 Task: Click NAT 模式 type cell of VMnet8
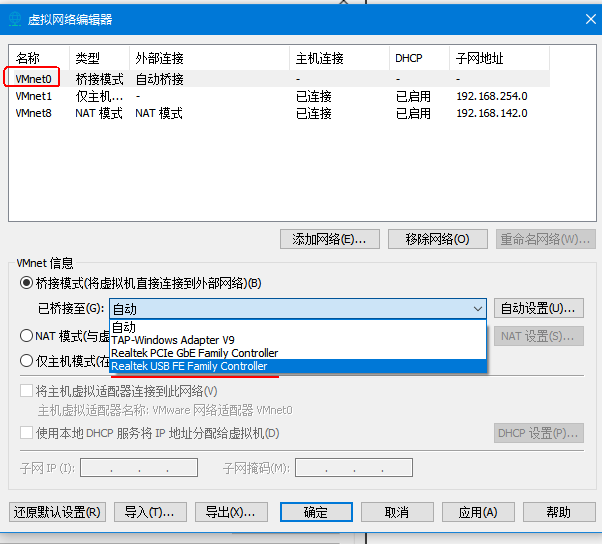(99, 113)
